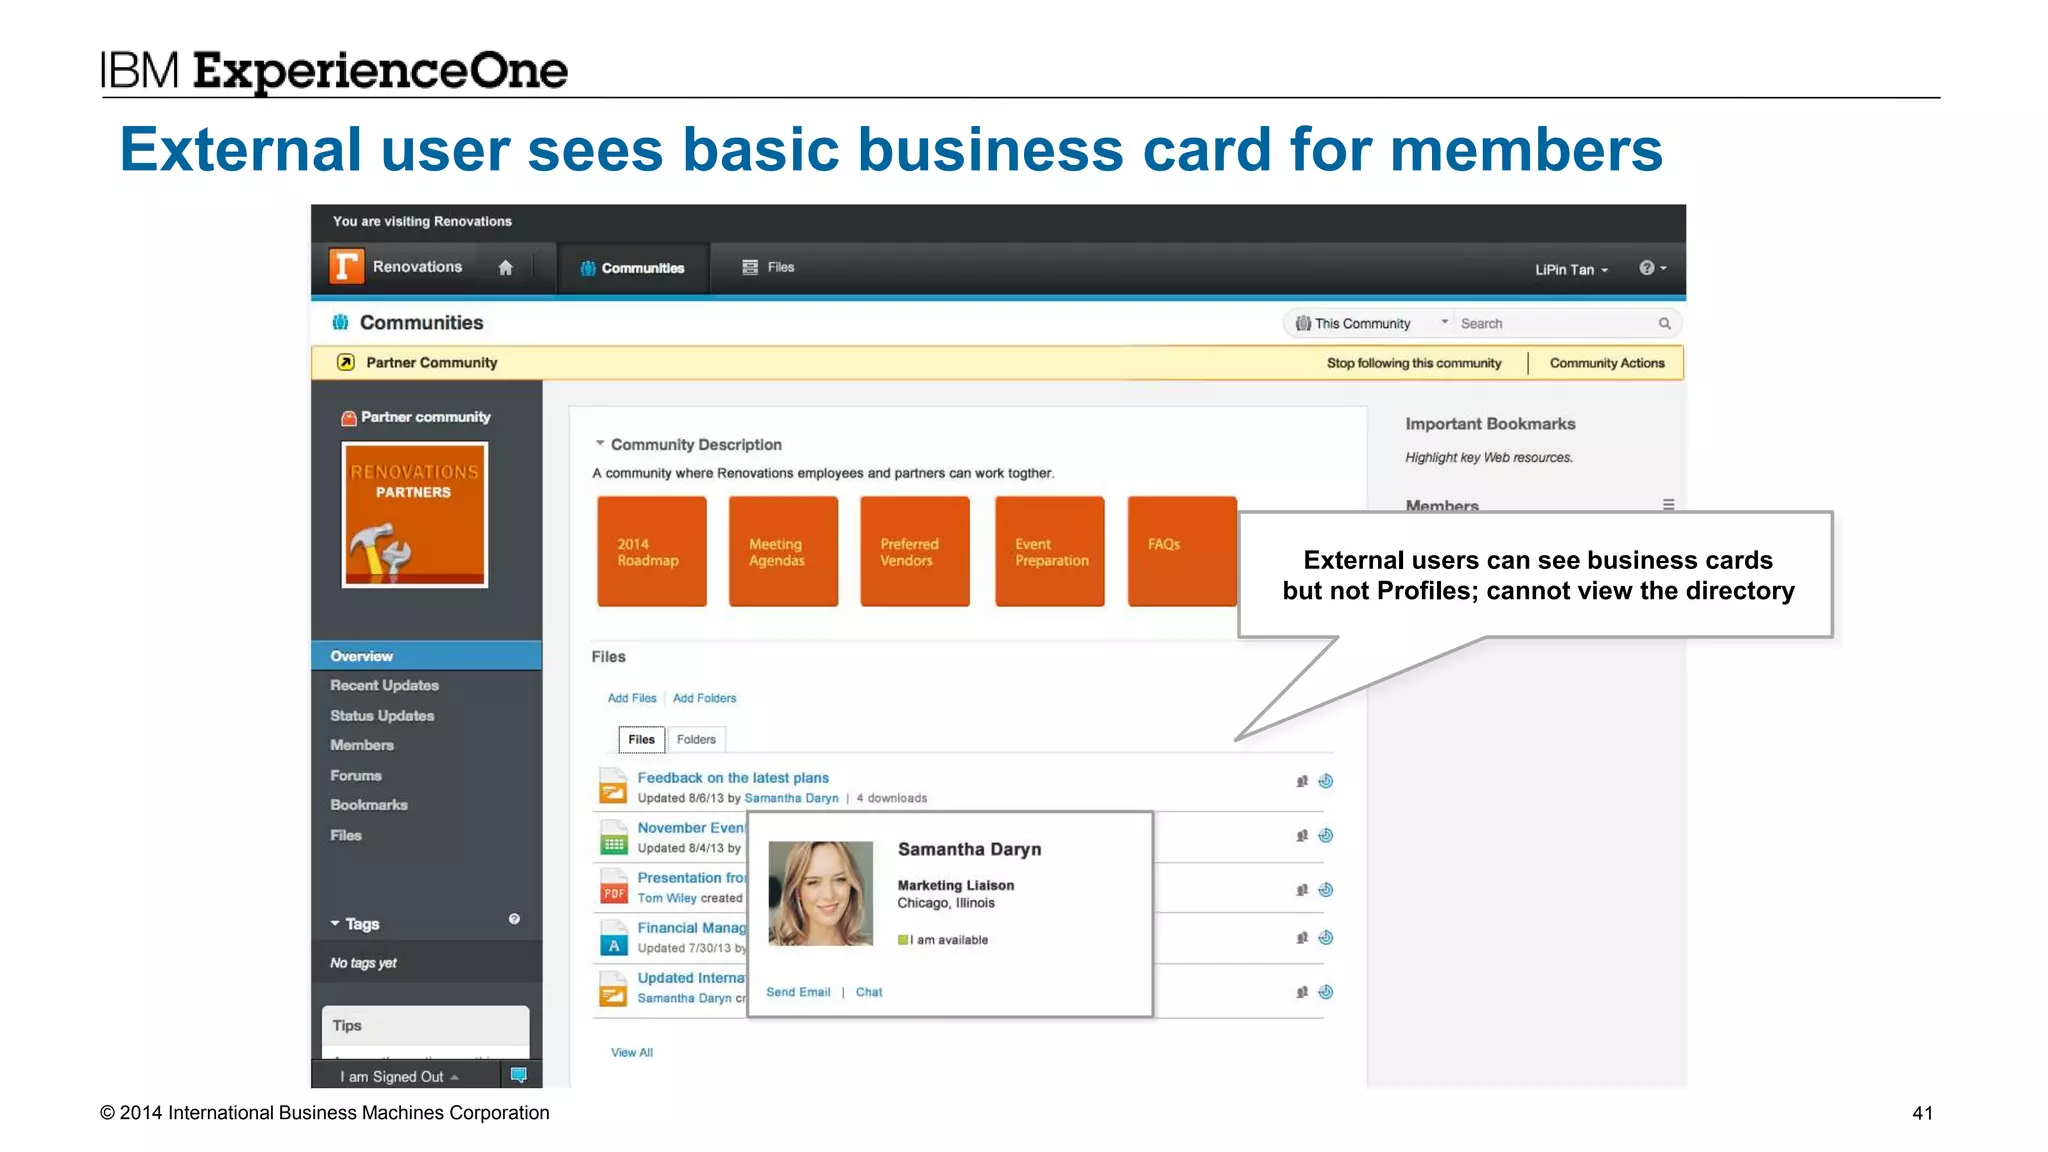Image resolution: width=2048 pixels, height=1152 pixels.
Task: Click Samantha Daryn's profile photo
Action: 820,893
